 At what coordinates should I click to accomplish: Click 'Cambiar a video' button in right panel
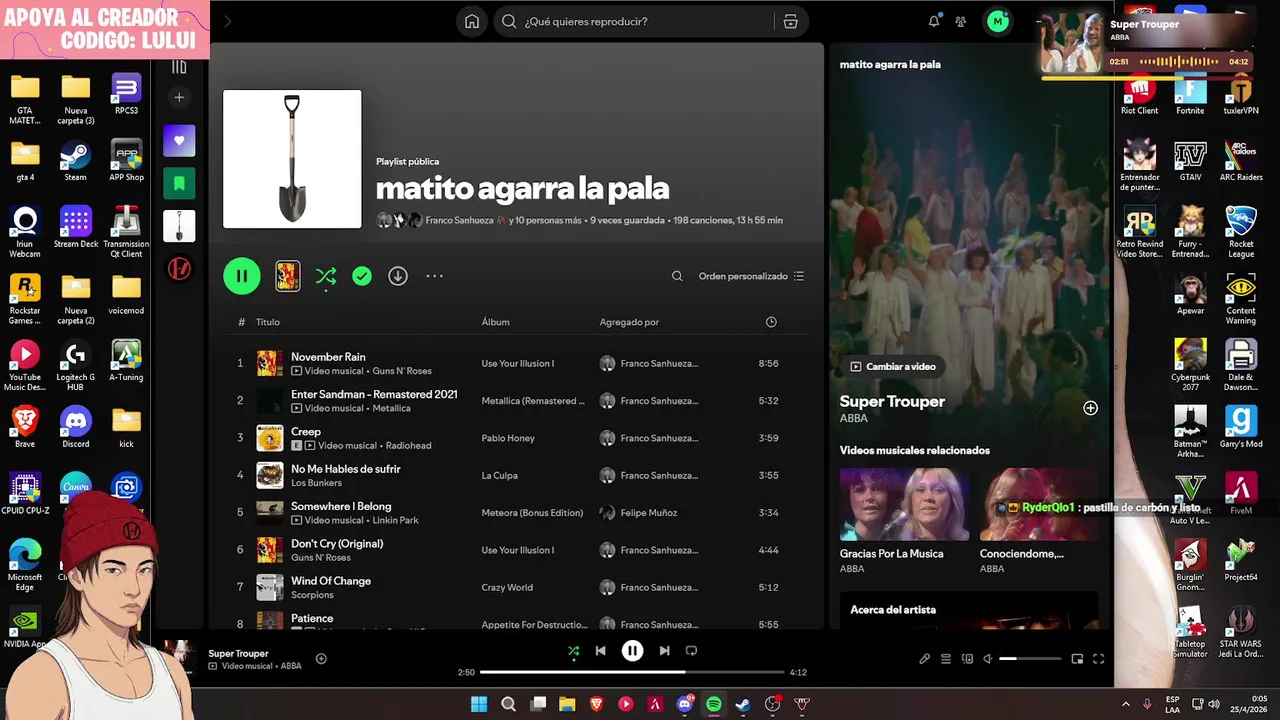click(893, 367)
